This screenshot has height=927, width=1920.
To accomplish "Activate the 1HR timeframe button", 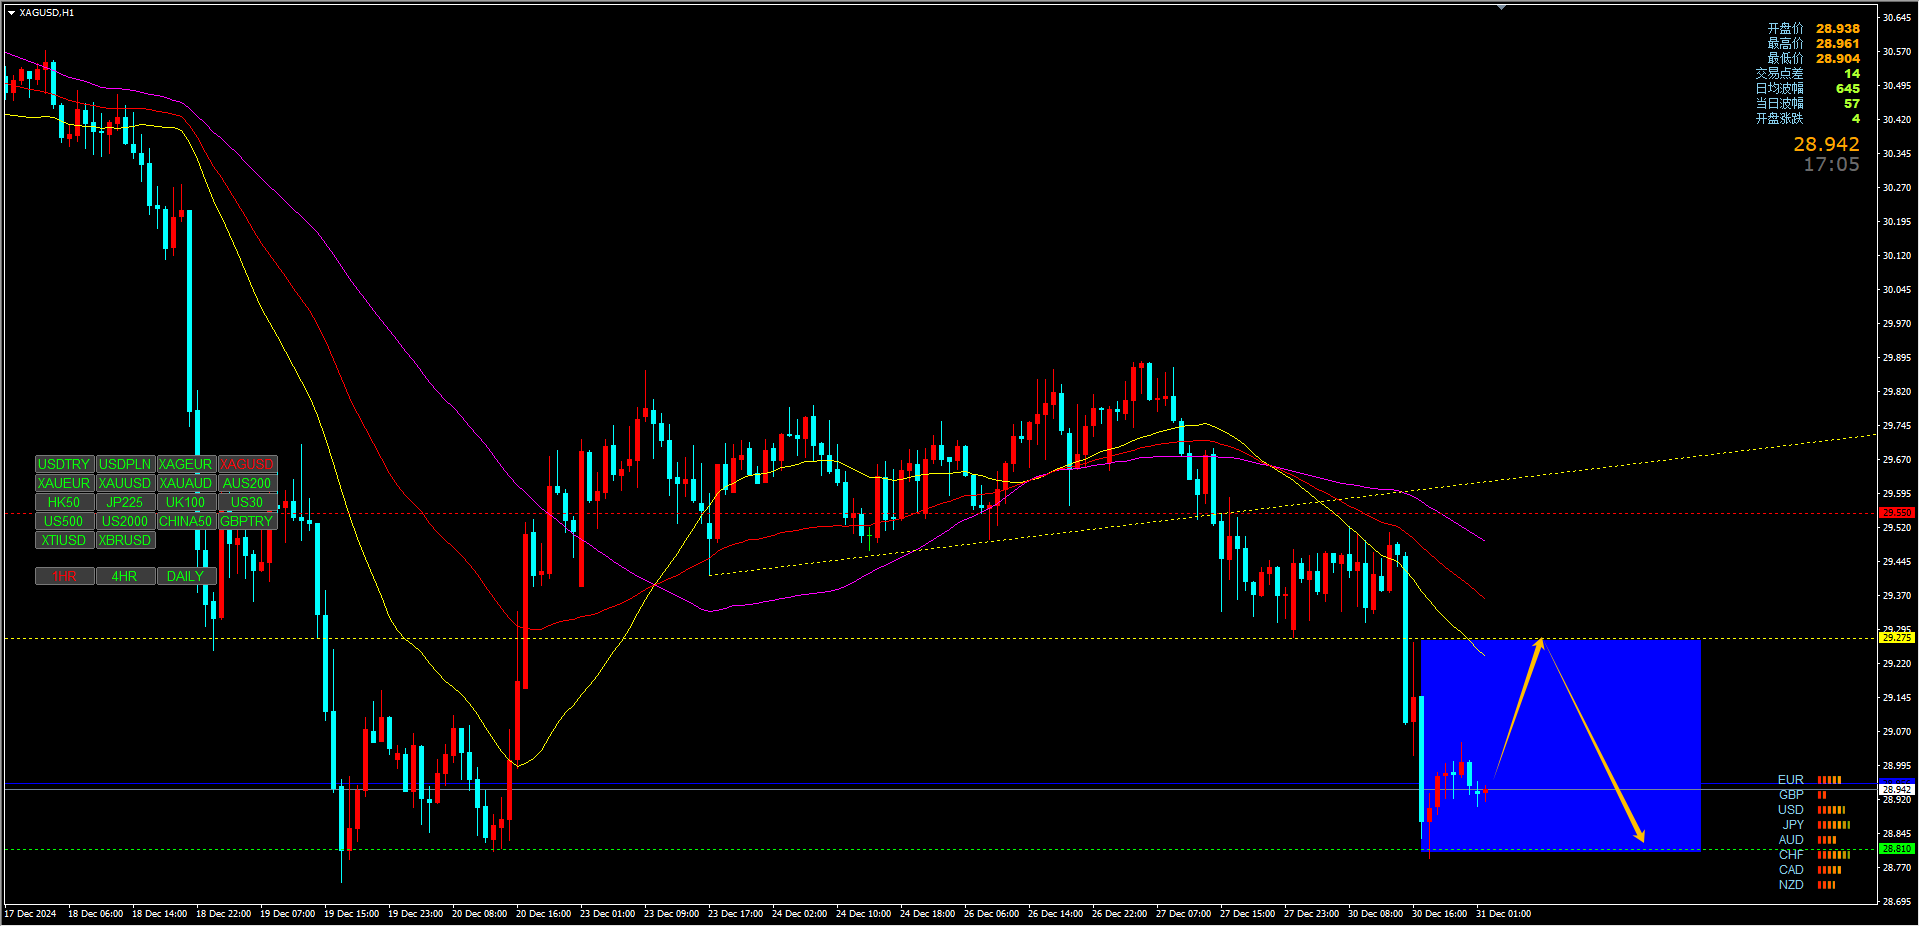I will coord(64,577).
